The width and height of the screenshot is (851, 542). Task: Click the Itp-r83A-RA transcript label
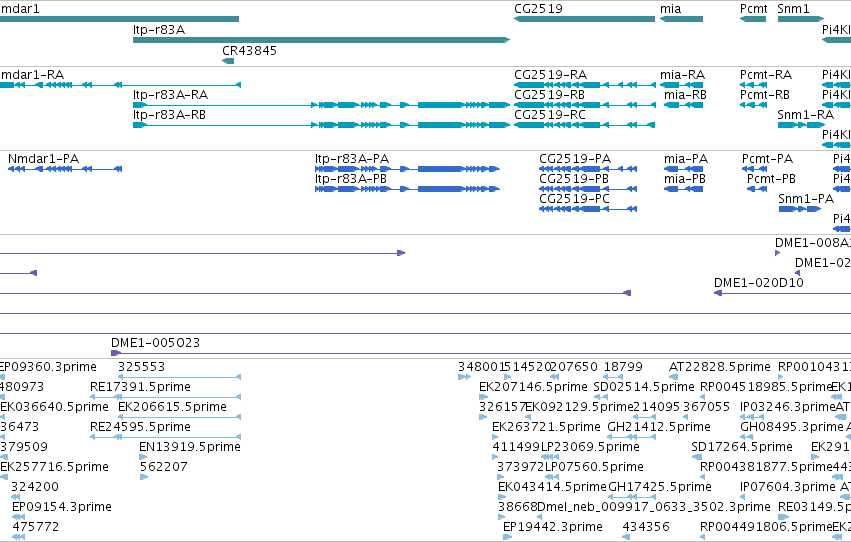pos(170,95)
